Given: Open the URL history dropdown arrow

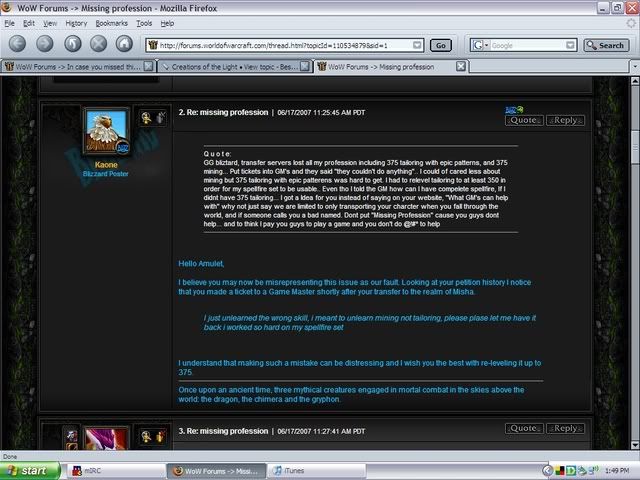Looking at the screenshot, I should 417,45.
